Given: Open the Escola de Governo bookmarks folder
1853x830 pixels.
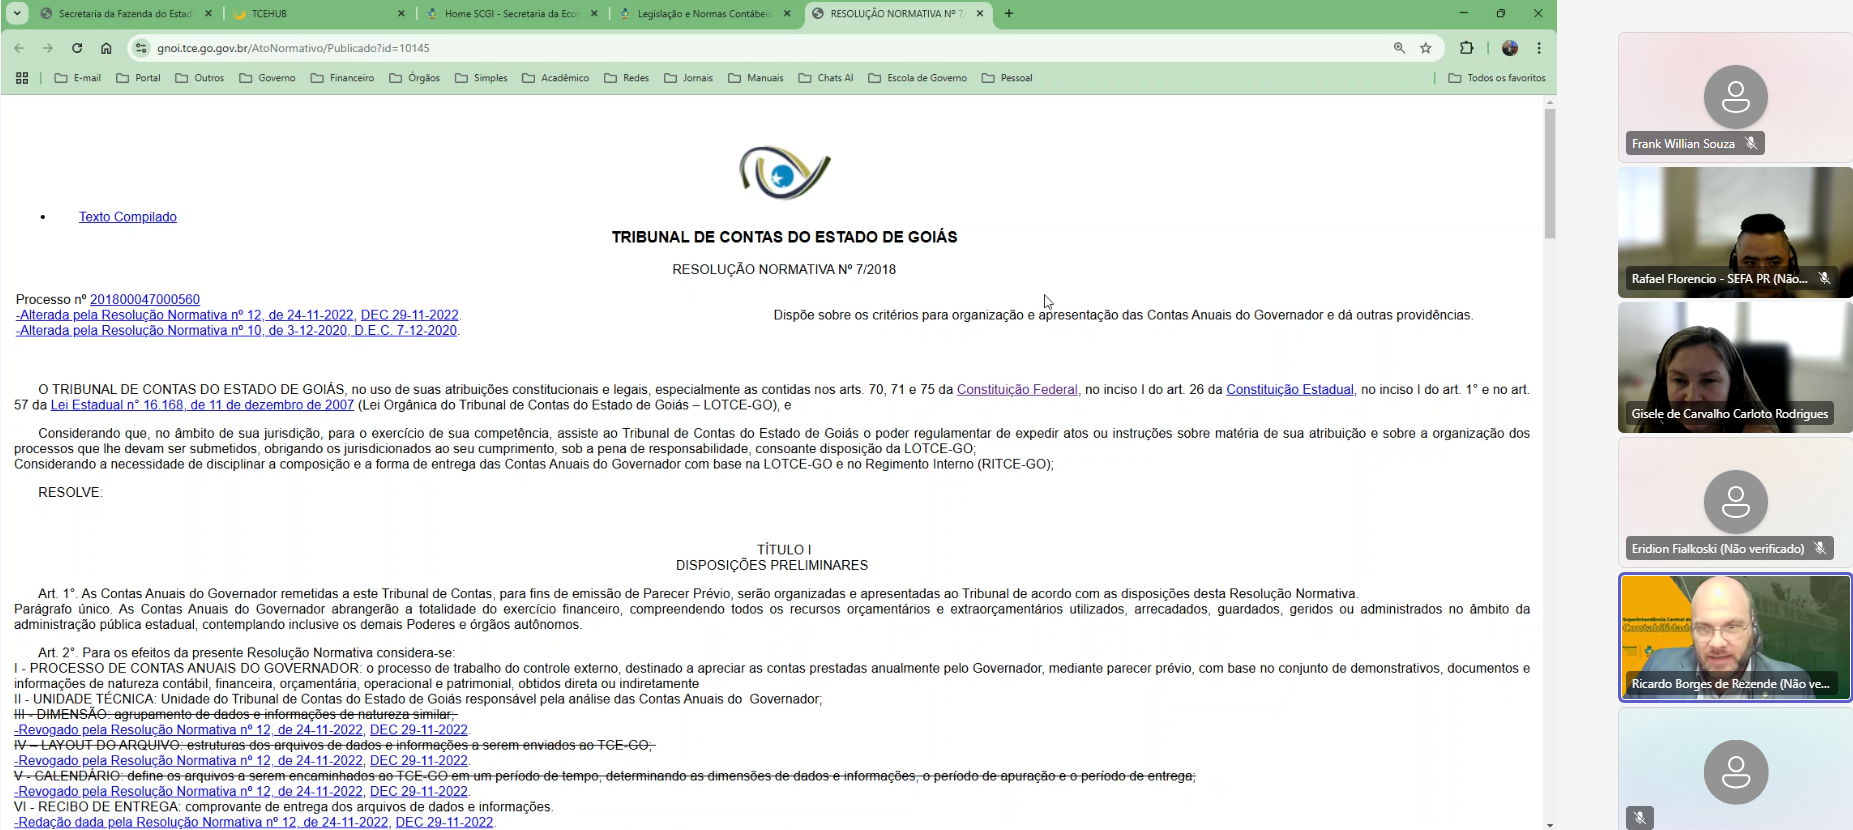Looking at the screenshot, I should coord(917,78).
